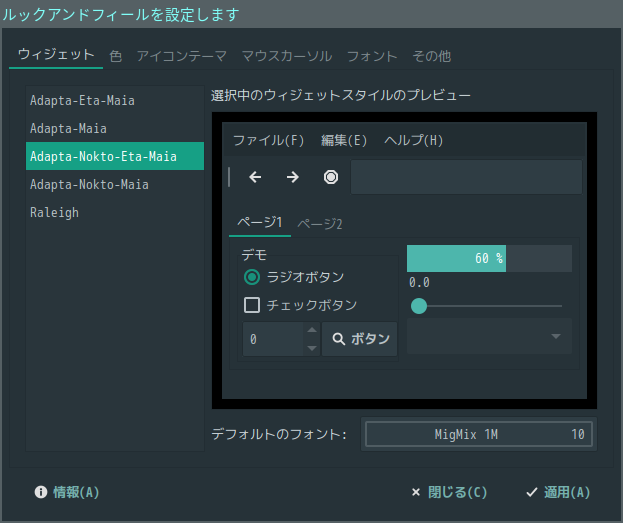The image size is (623, 523).
Task: Apply changes with 適用(A) button
Action: (x=558, y=492)
